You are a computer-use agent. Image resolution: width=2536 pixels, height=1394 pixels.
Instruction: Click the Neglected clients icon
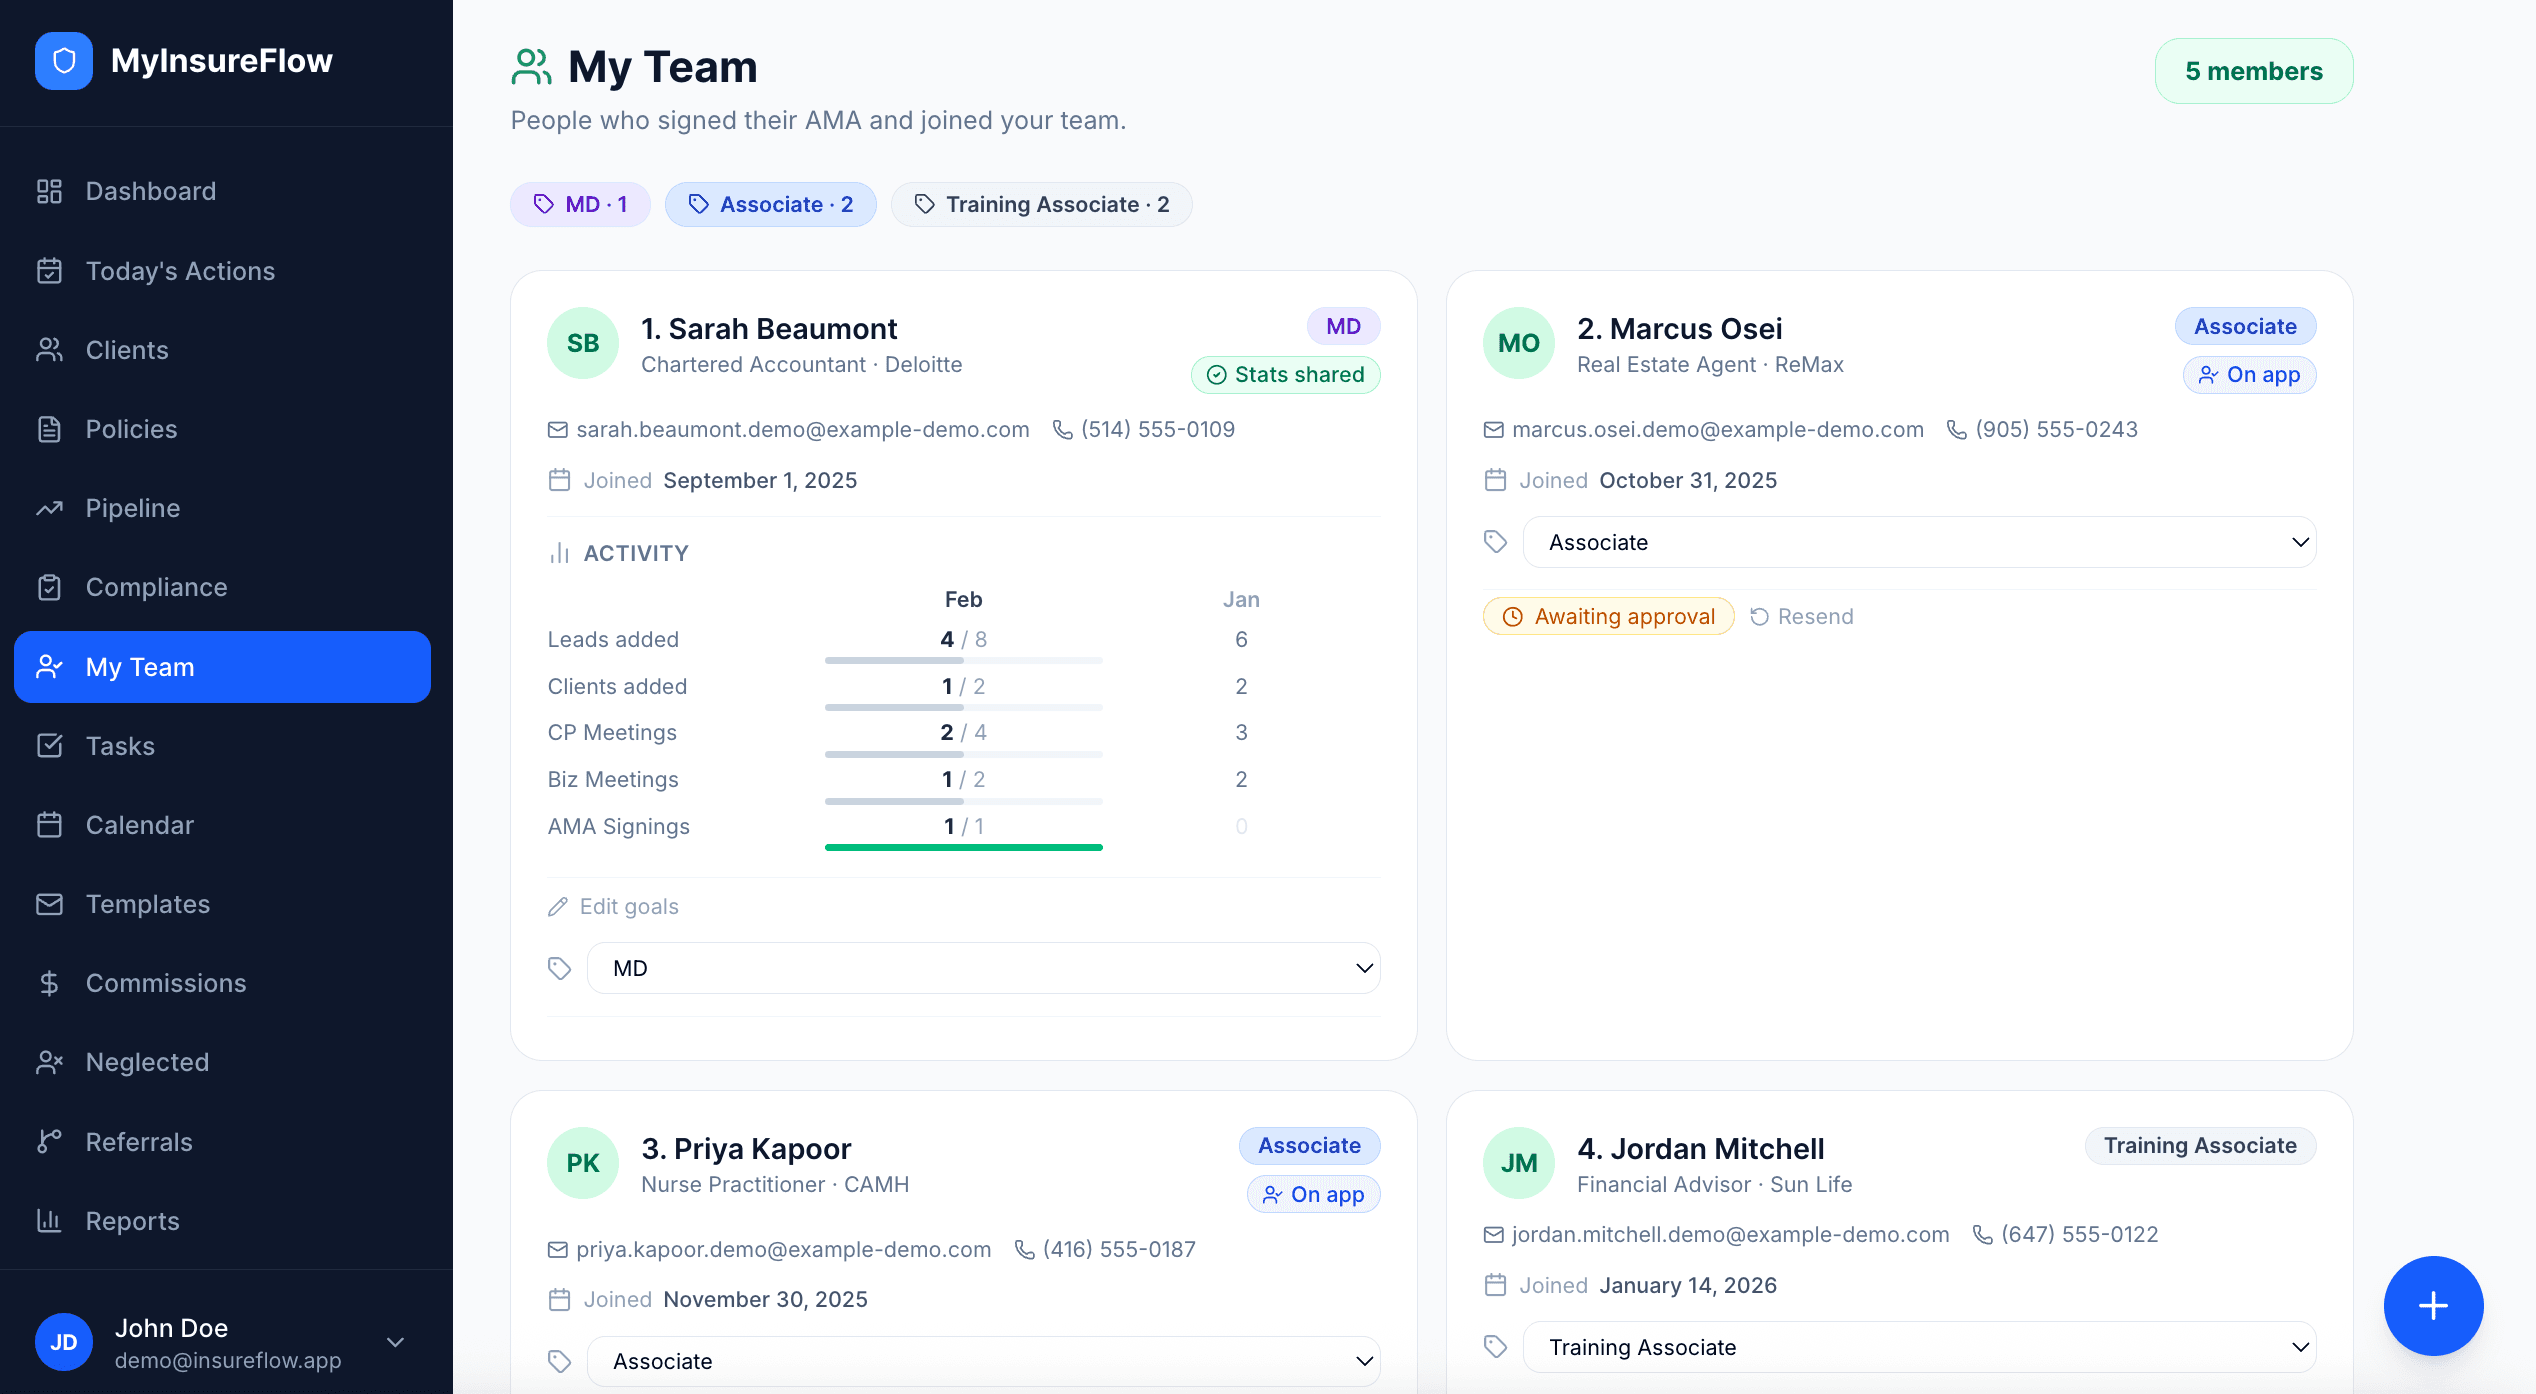[50, 1062]
